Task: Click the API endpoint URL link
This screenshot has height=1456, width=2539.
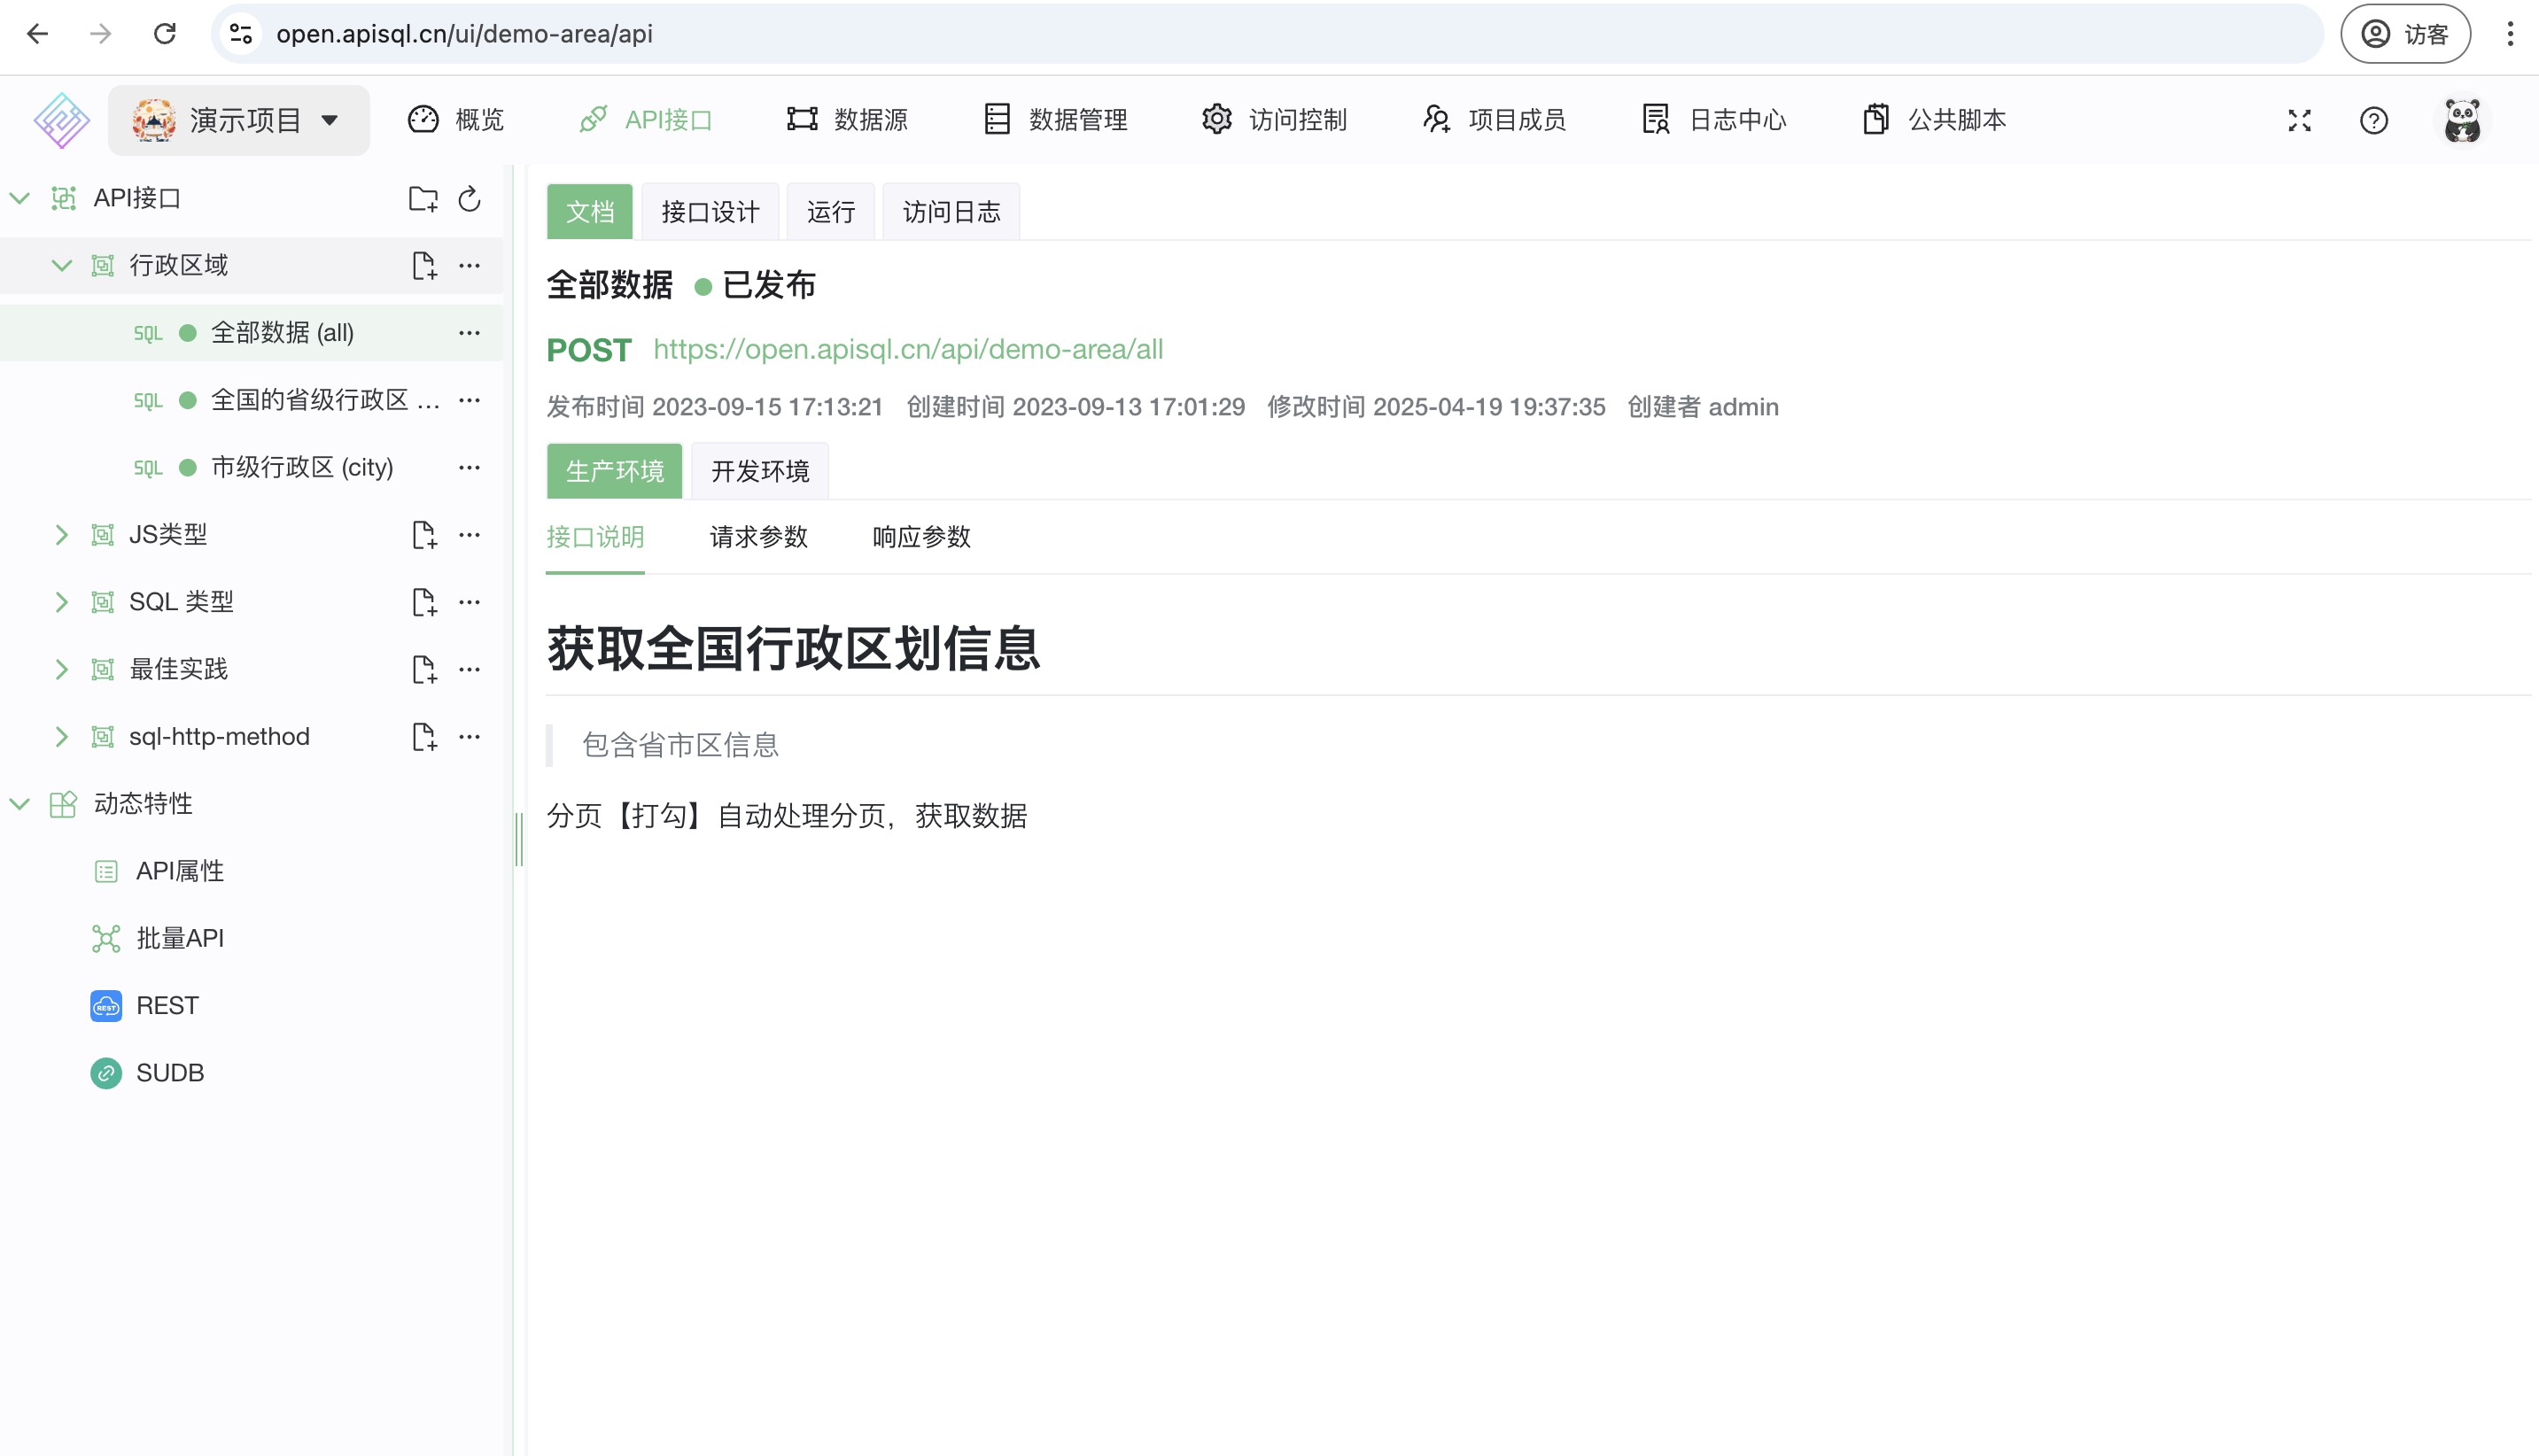Action: [x=908, y=350]
